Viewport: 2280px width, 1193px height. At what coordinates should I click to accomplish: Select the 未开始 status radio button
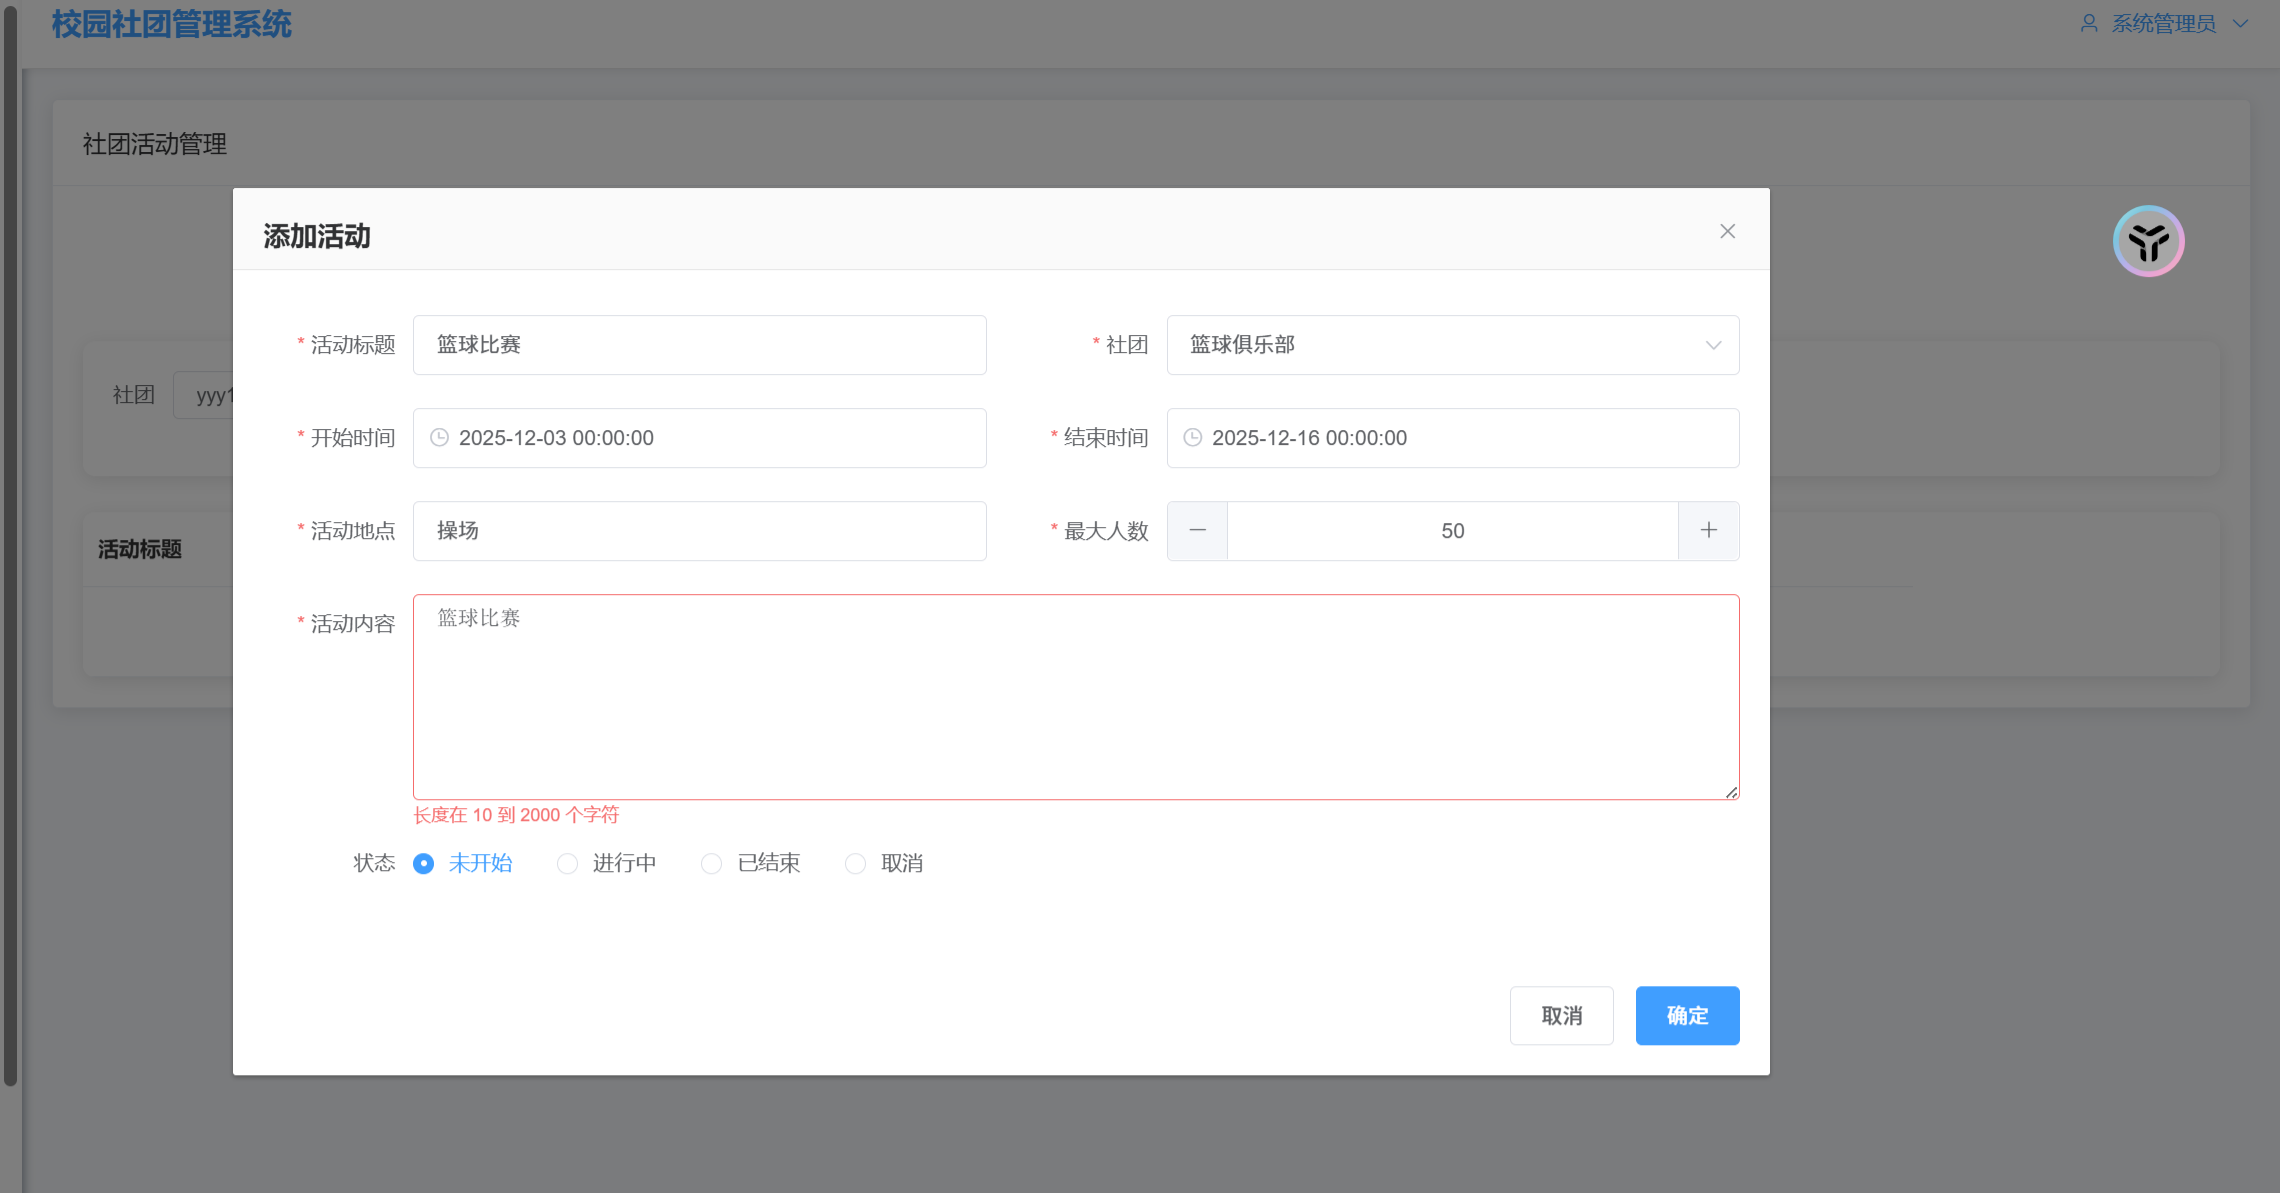tap(424, 863)
